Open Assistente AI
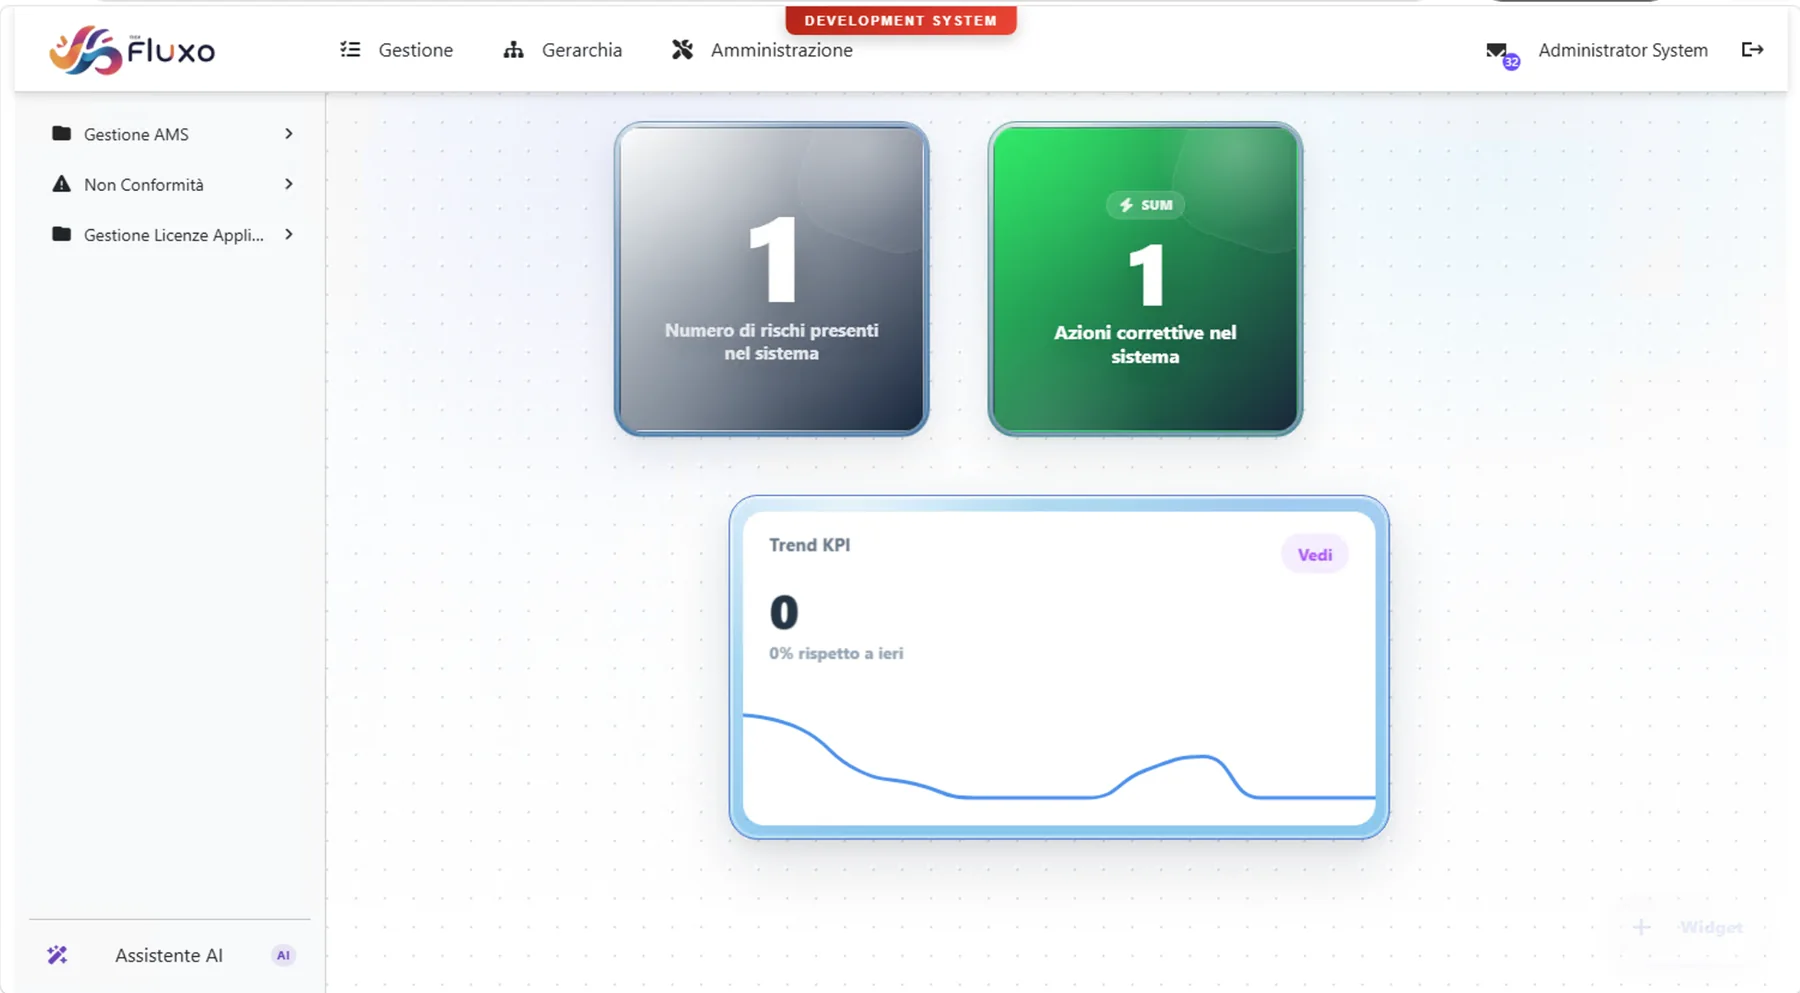Image resolution: width=1800 pixels, height=993 pixels. 170,955
